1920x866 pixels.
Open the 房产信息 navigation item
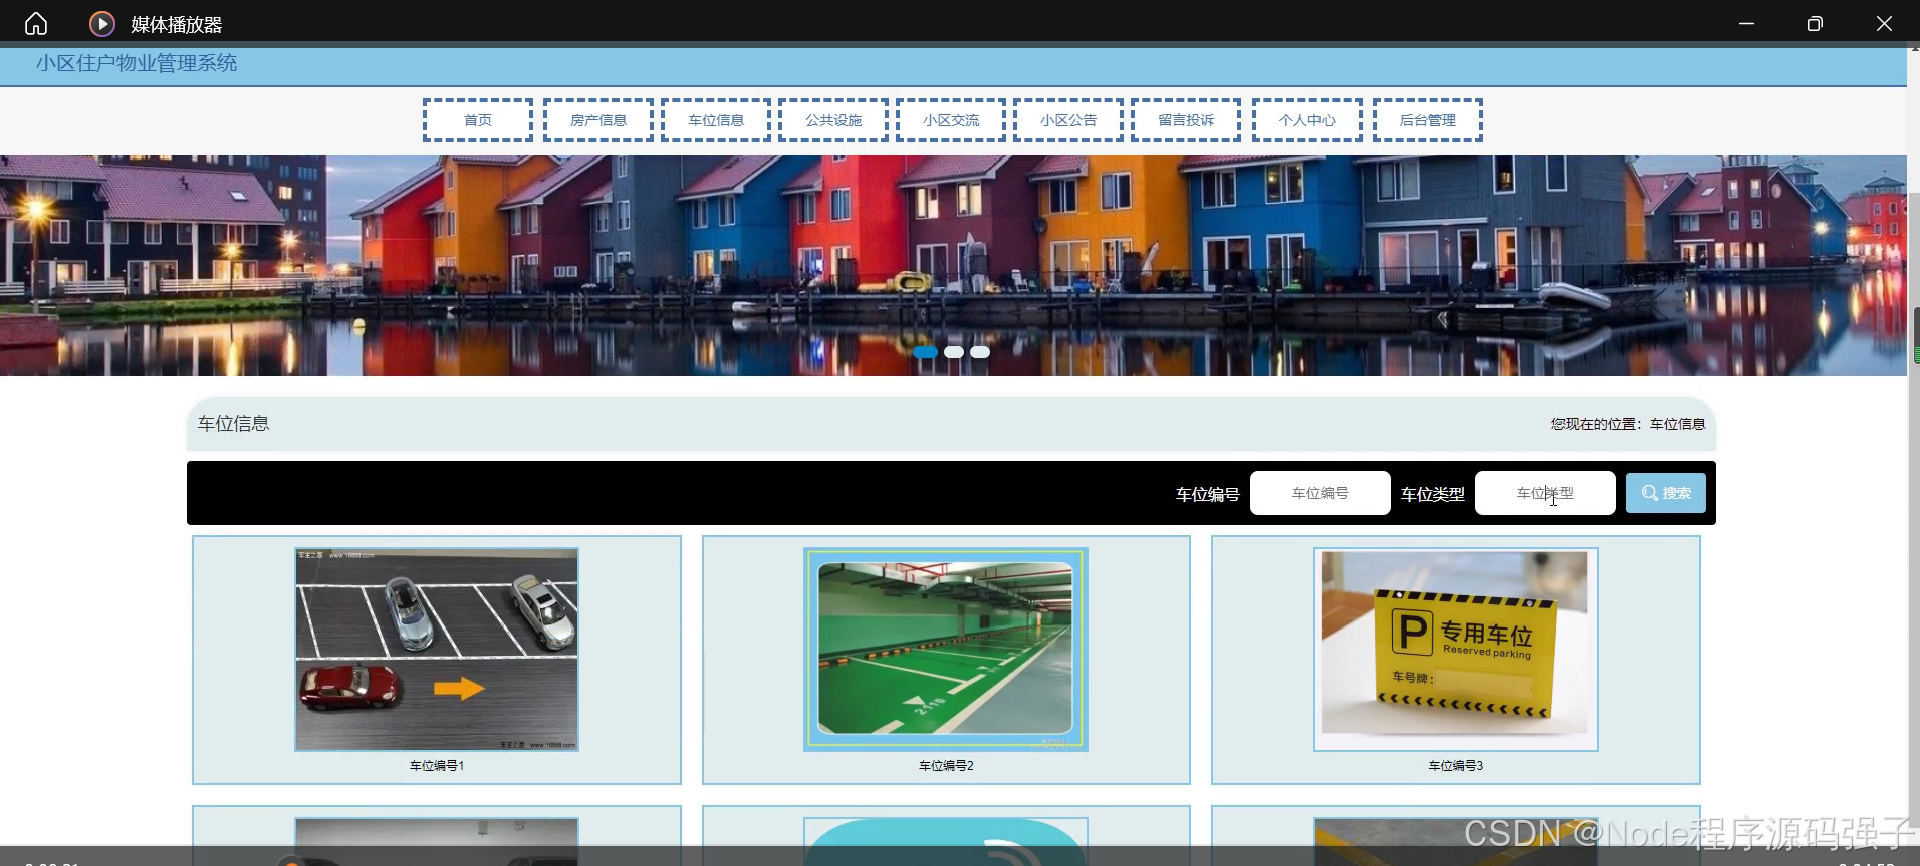click(598, 120)
